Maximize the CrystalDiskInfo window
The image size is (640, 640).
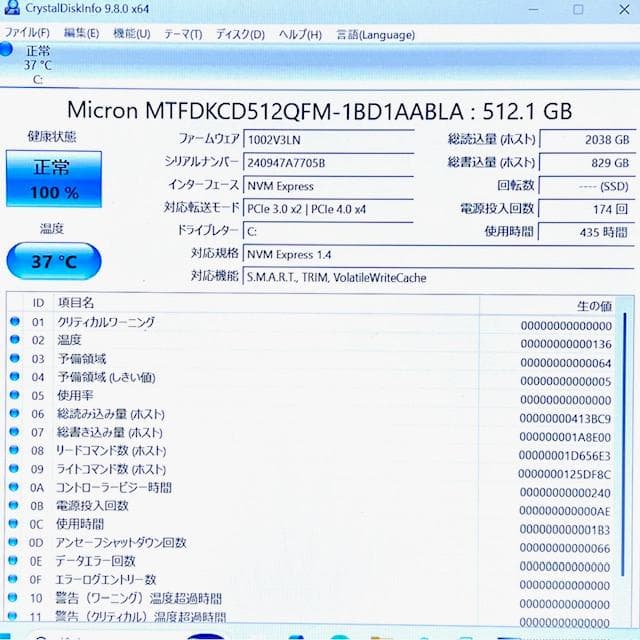point(578,9)
